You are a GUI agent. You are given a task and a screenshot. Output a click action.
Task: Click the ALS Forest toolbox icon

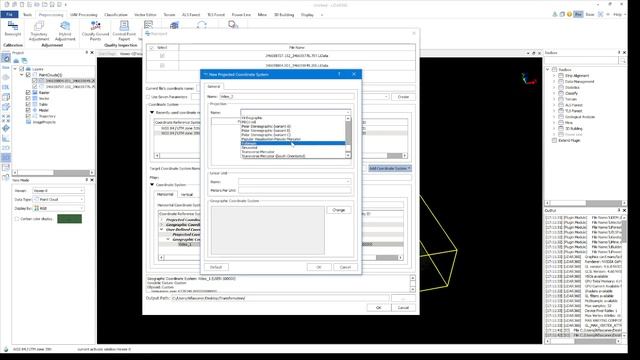click(x=561, y=105)
